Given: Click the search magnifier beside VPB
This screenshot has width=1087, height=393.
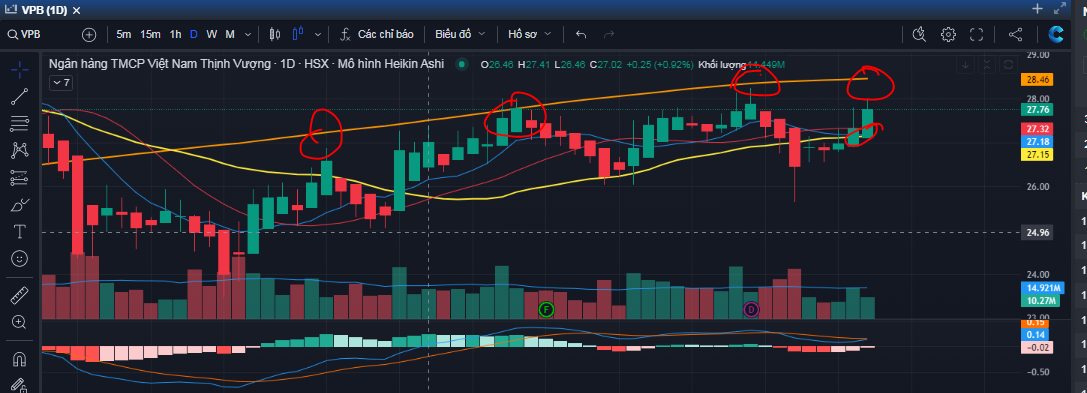Looking at the screenshot, I should click(12, 34).
